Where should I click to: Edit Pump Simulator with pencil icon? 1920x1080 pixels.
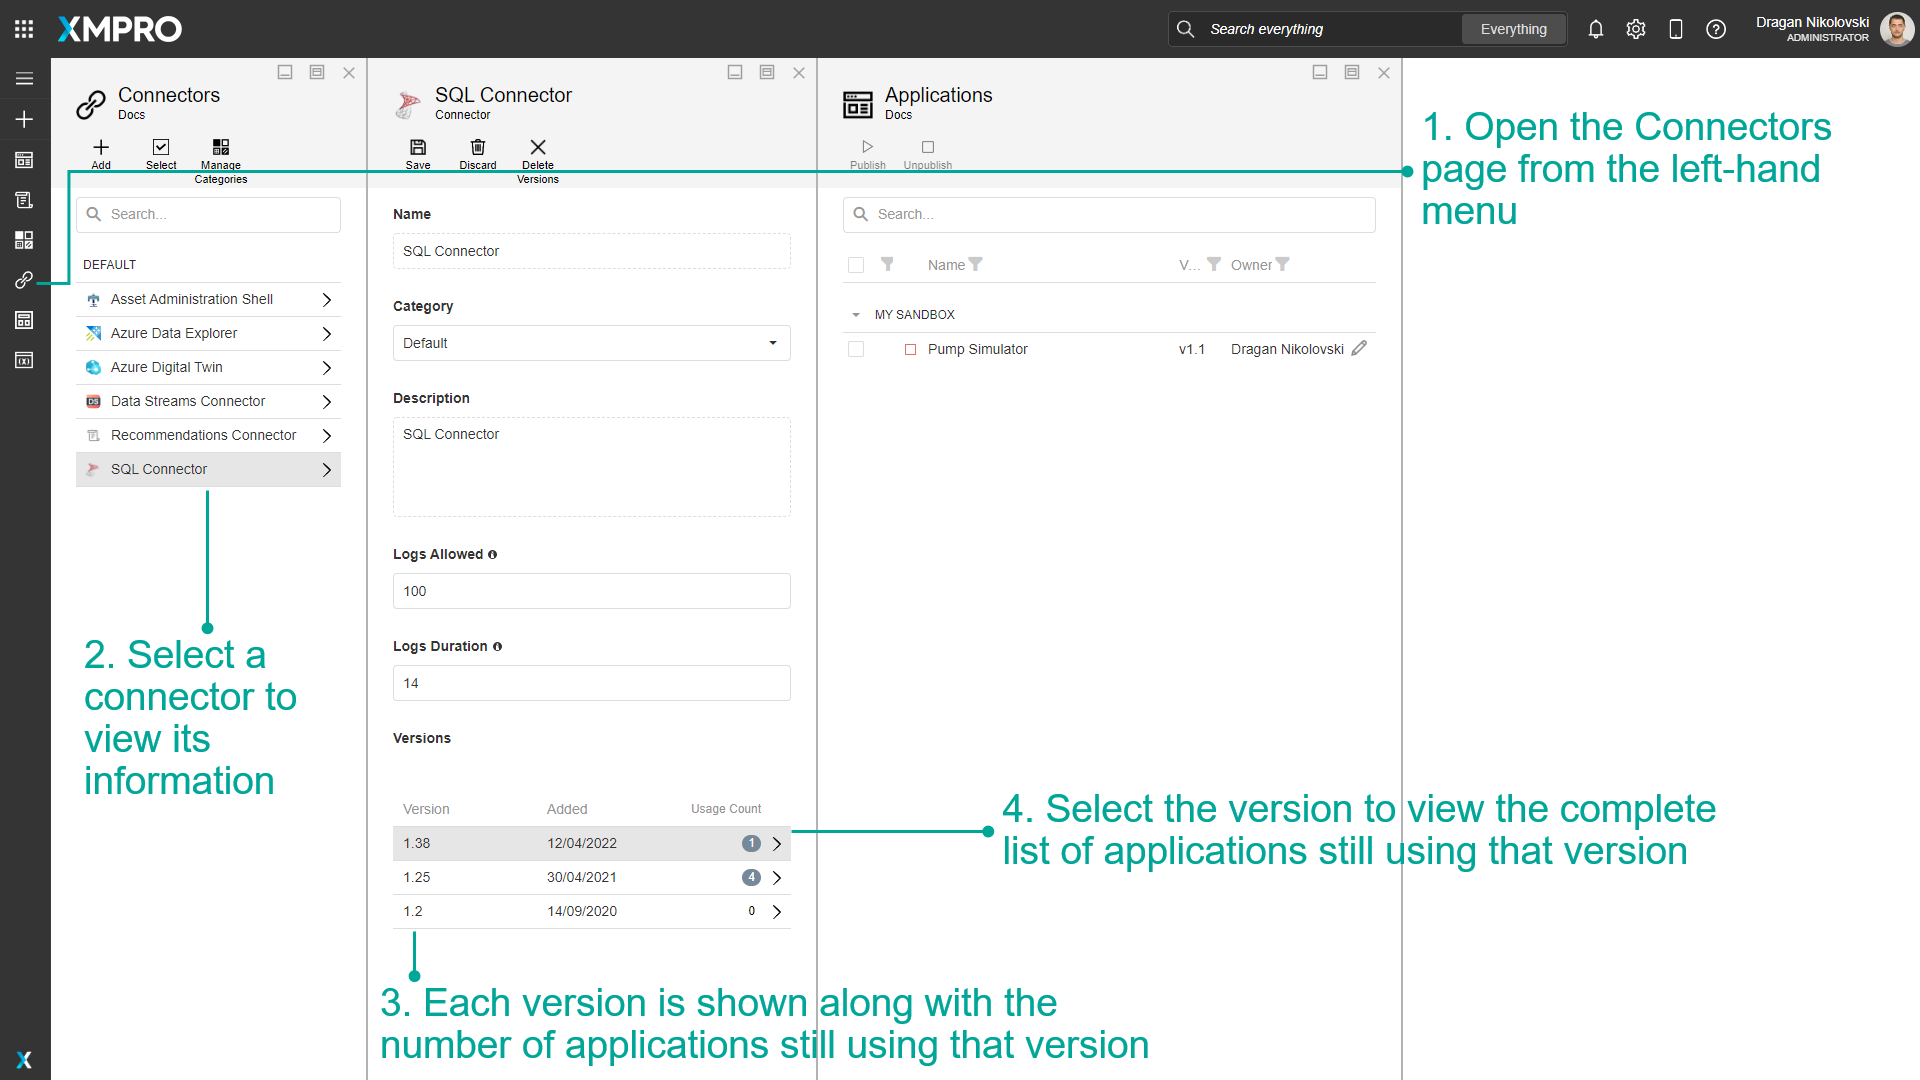[x=1359, y=348]
